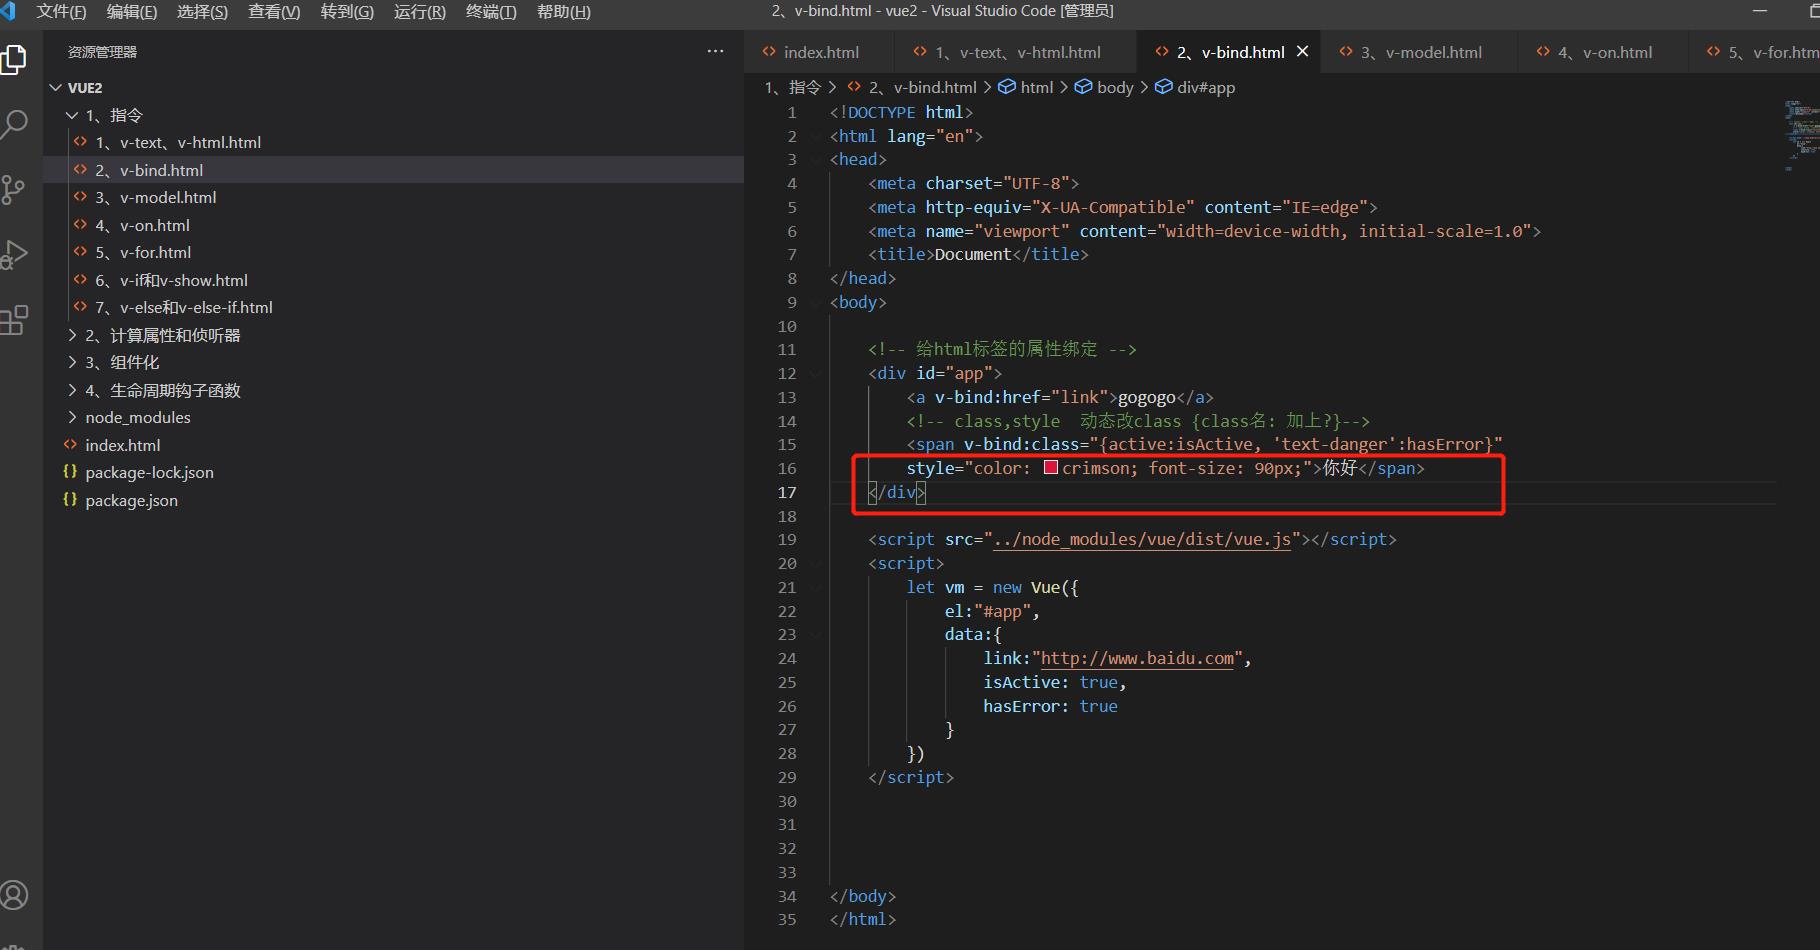Collapse the VUE2 root folder
This screenshot has width=1820, height=950.
pyautogui.click(x=56, y=88)
